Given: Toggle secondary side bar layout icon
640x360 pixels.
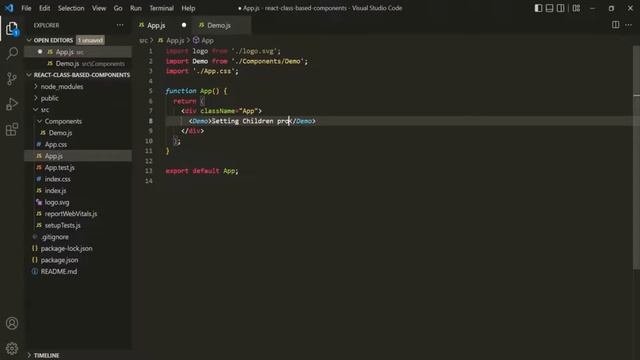Looking at the screenshot, I should click(561, 8).
